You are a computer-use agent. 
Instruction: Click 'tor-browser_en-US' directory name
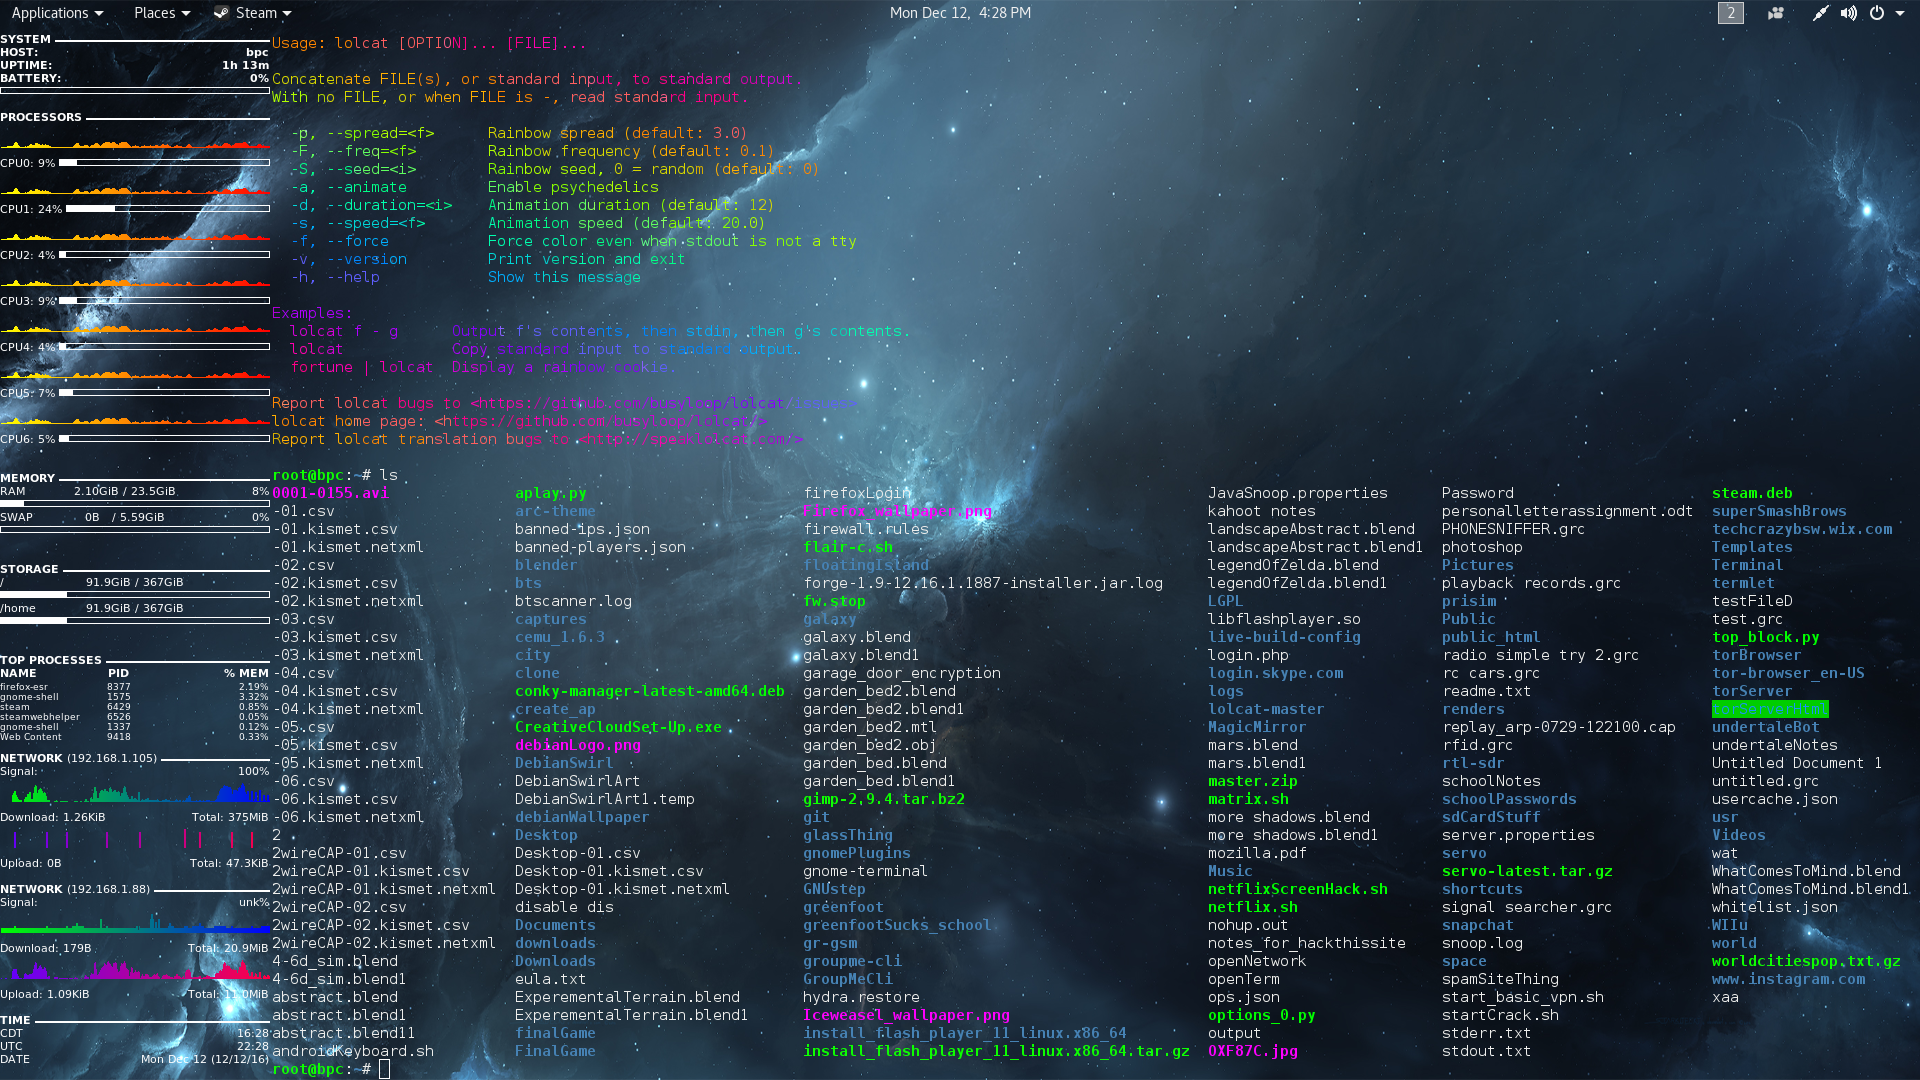click(1788, 673)
